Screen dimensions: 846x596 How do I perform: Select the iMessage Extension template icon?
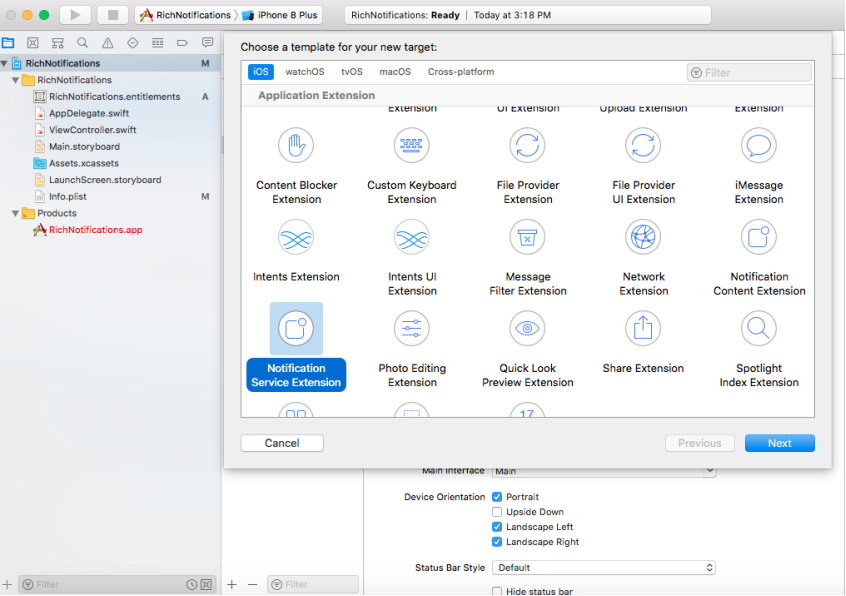tap(759, 145)
